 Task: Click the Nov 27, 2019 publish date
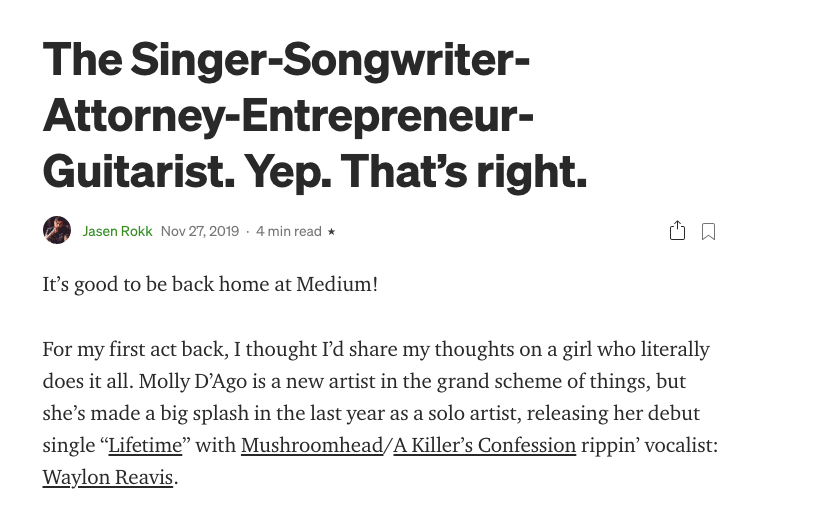pyautogui.click(x=200, y=231)
